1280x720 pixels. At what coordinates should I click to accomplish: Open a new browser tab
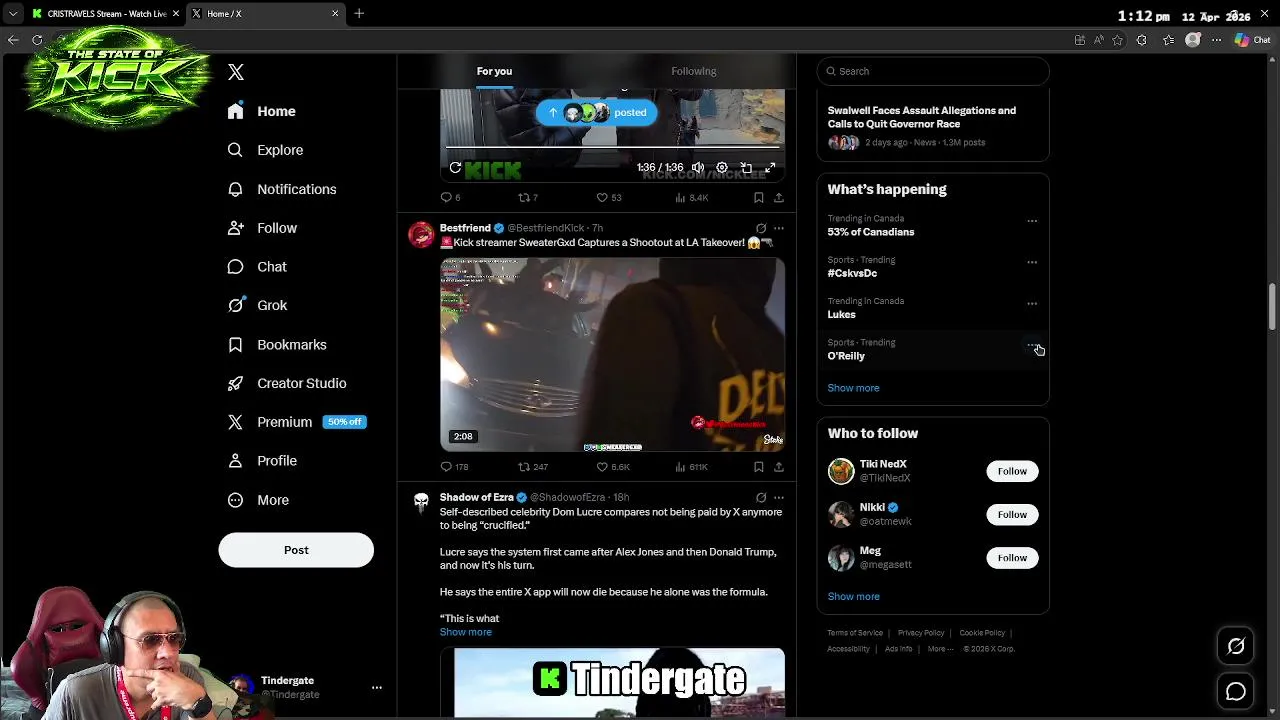(359, 14)
